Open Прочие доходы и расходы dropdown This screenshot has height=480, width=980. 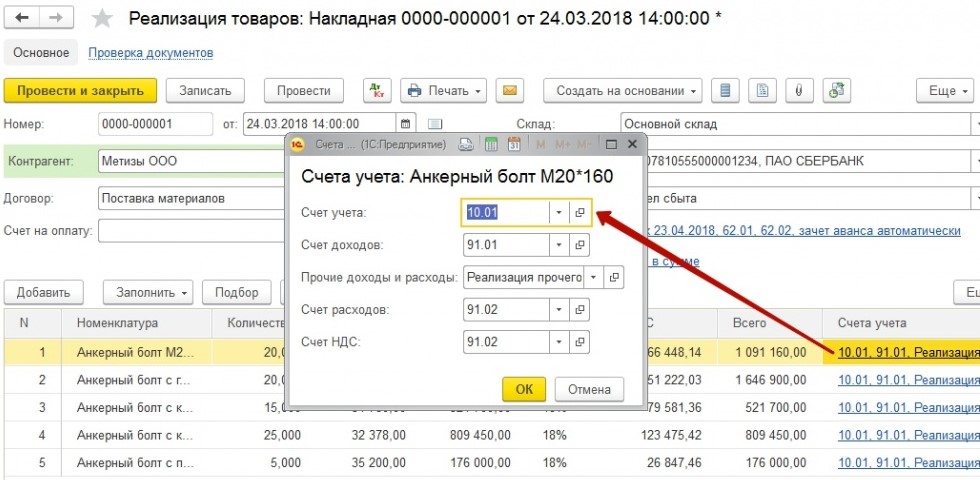(x=594, y=277)
